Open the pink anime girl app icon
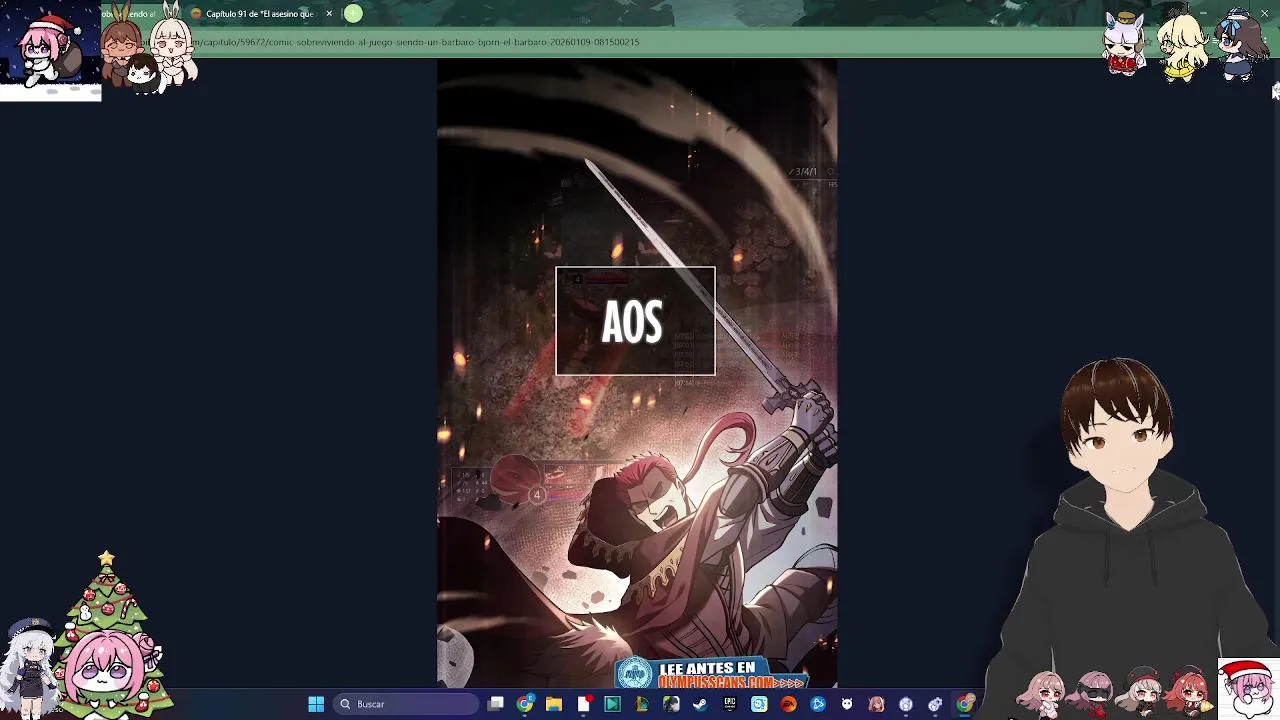 click(x=876, y=704)
